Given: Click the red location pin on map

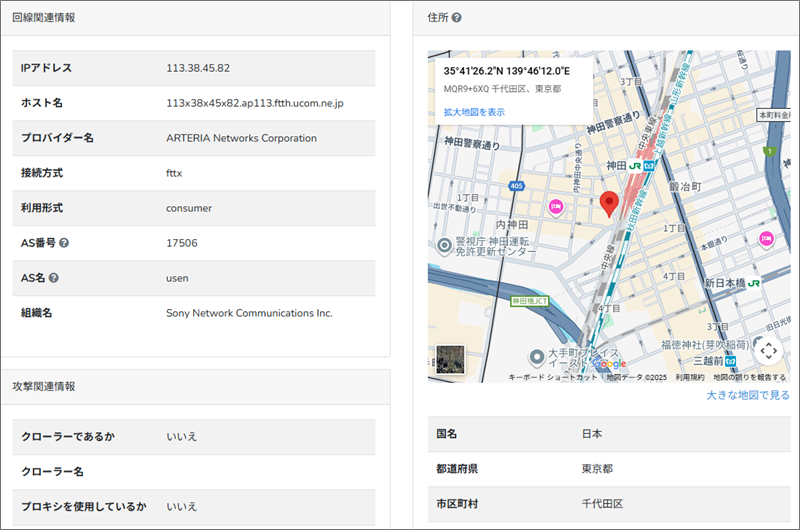Looking at the screenshot, I should pos(609,204).
